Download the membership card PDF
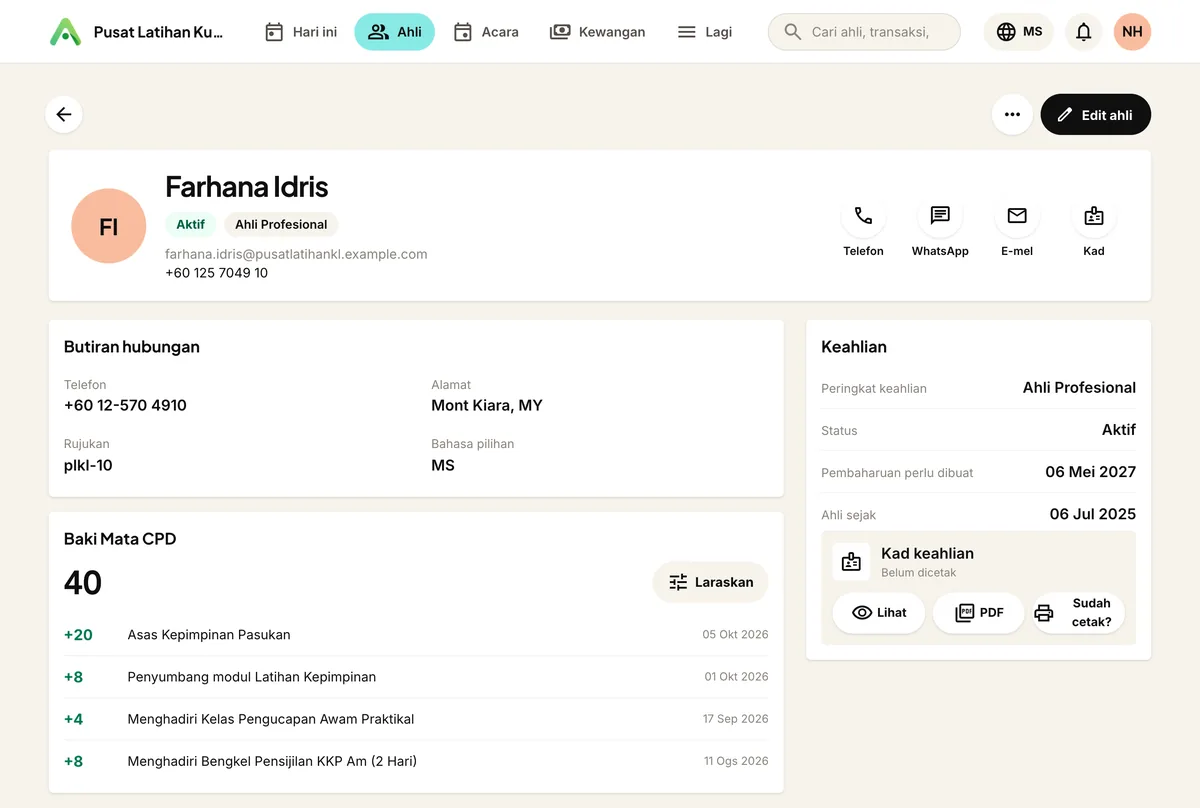 [x=979, y=613]
